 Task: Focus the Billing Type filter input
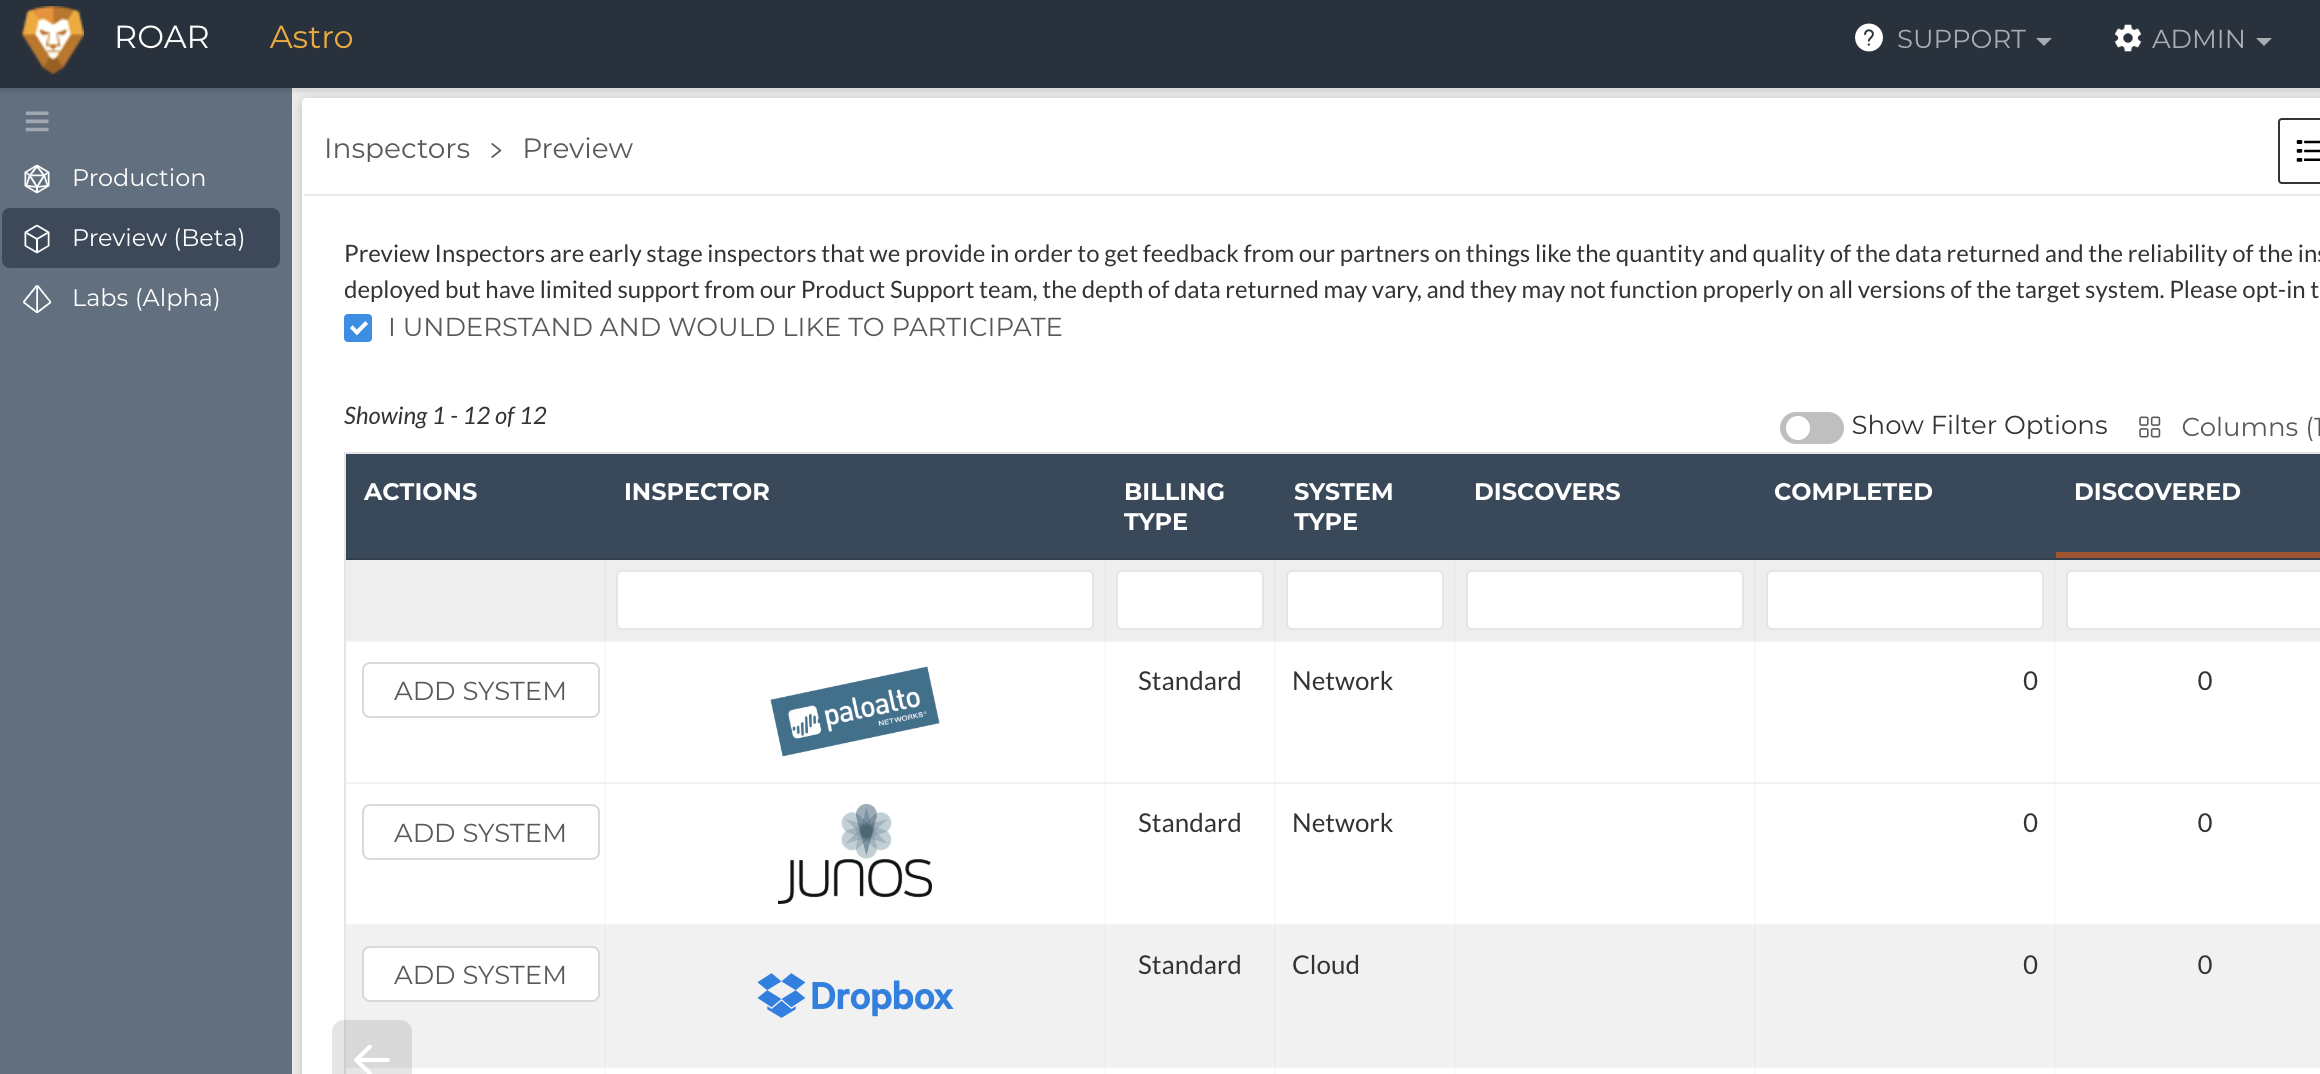(x=1190, y=600)
